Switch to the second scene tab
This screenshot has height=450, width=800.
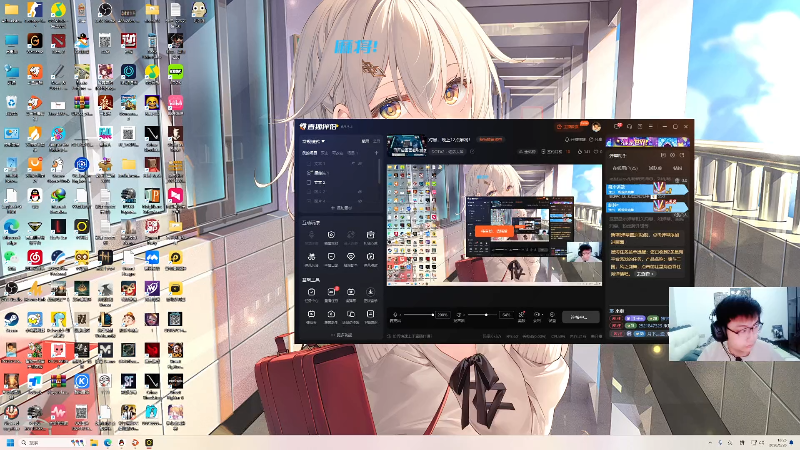point(324,153)
